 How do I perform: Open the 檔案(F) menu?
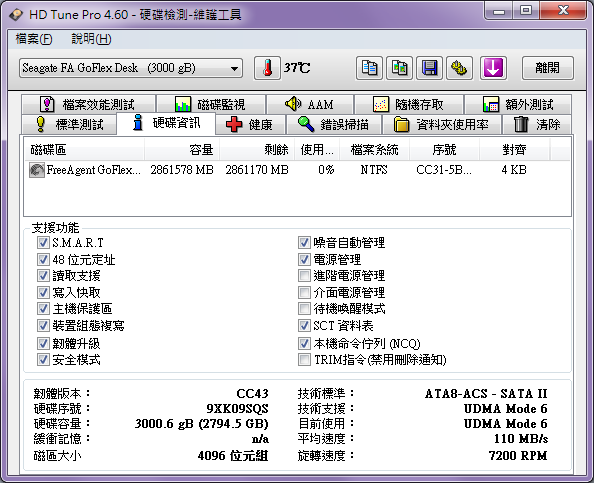pos(34,39)
